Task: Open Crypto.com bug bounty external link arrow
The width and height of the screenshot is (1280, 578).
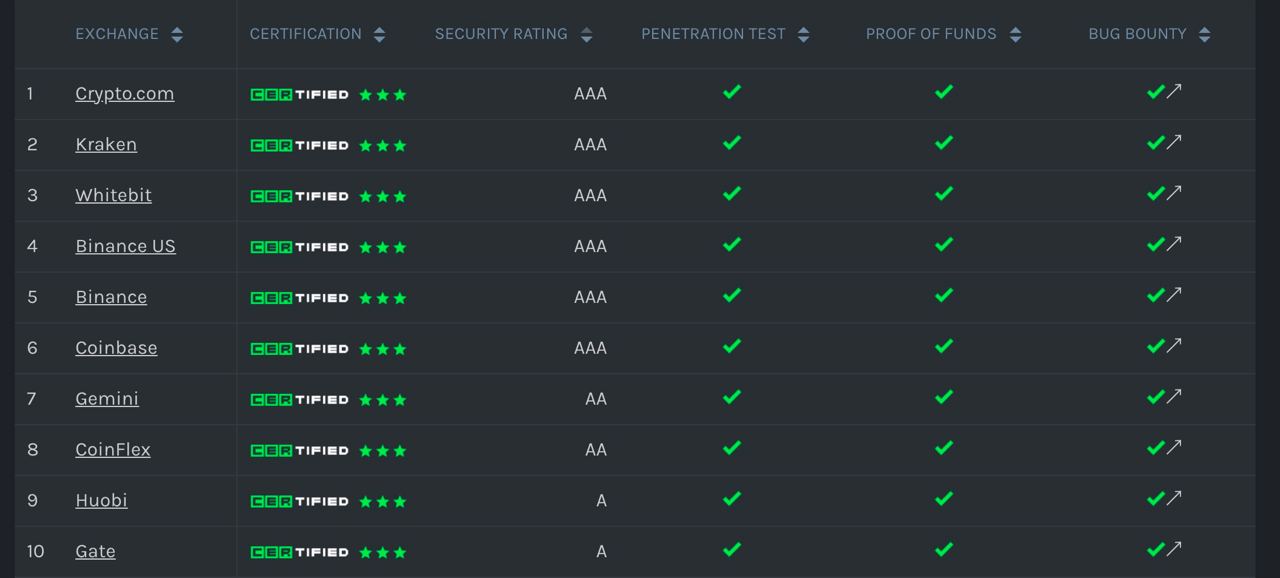Action: coord(1174,91)
